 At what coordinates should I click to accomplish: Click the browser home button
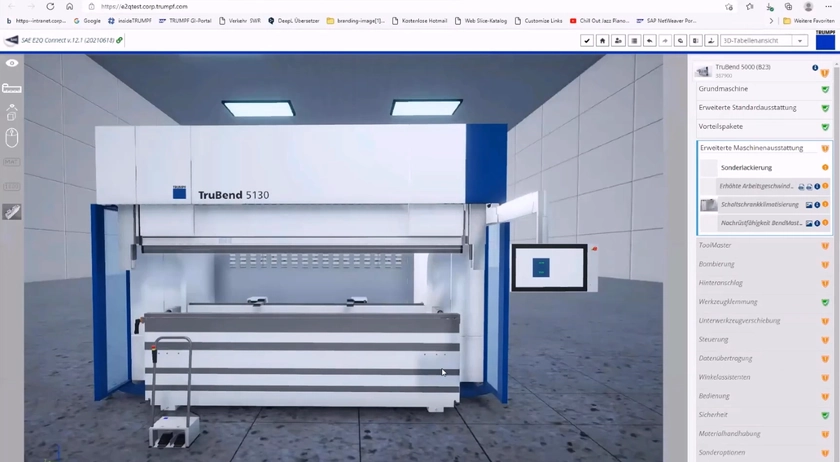(x=70, y=6)
